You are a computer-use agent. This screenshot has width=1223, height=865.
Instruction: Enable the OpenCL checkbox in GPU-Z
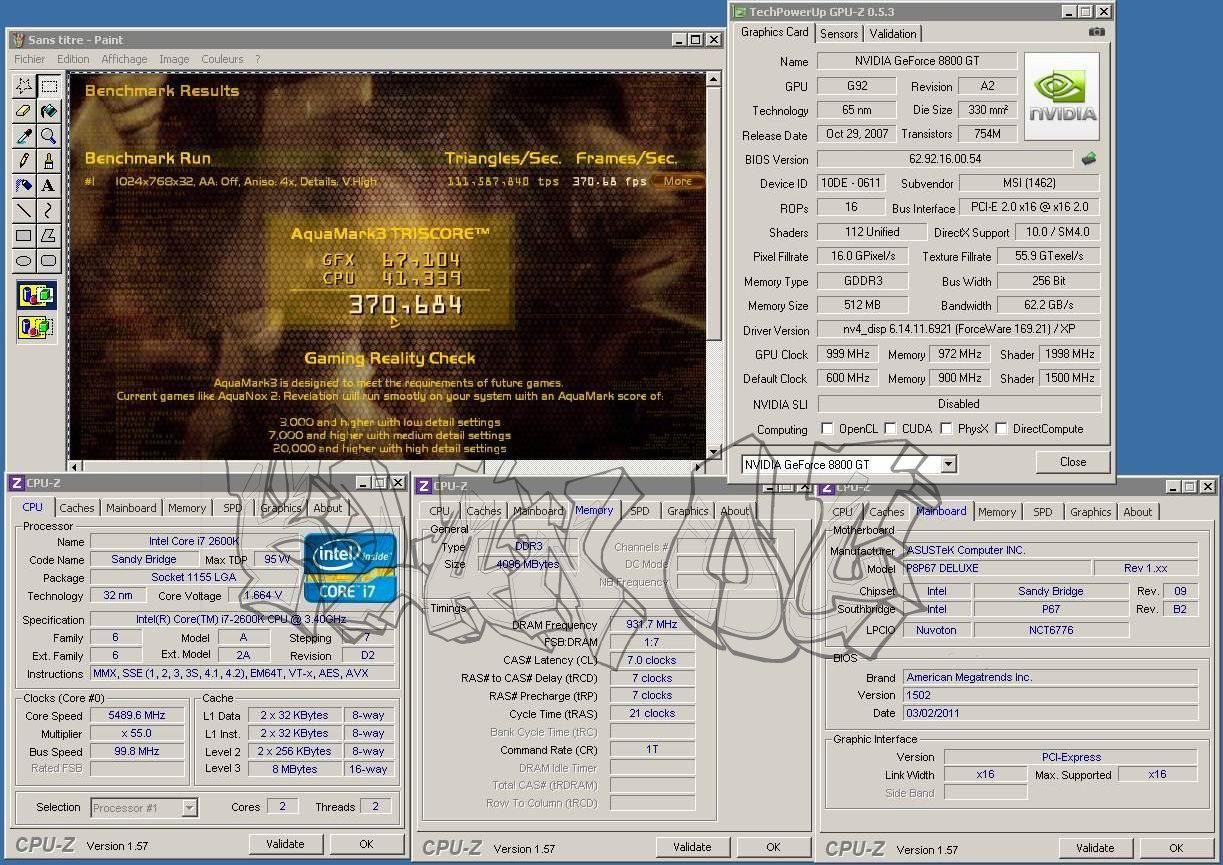pos(827,429)
